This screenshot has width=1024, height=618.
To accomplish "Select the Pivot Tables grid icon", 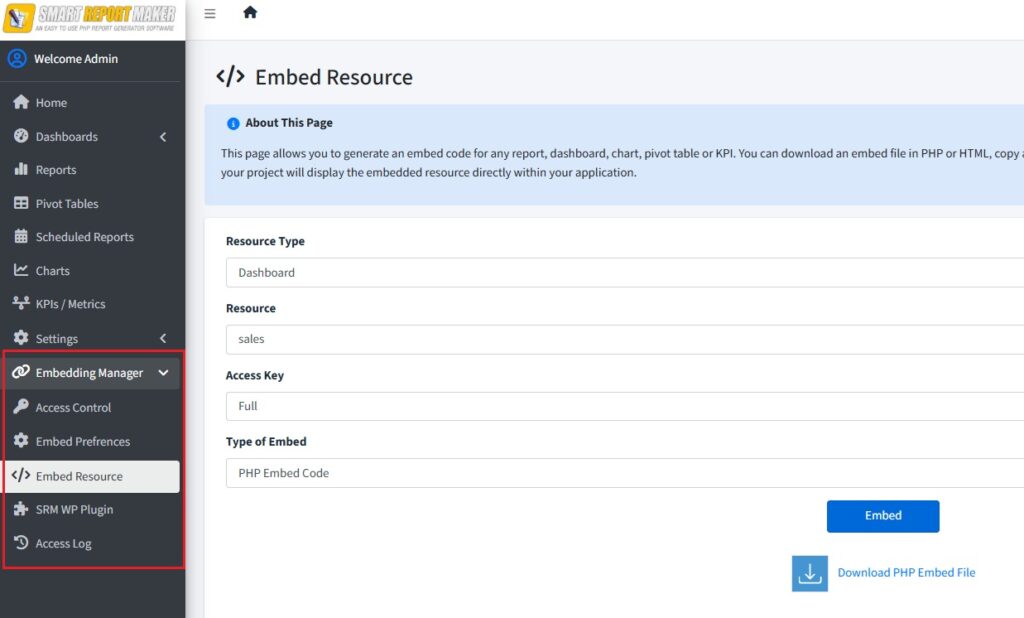I will click(x=20, y=203).
